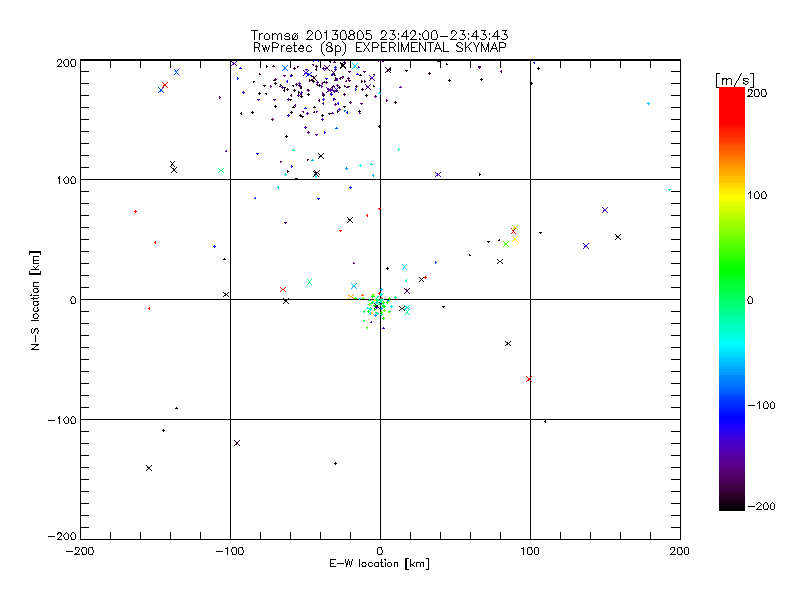Click the colorbar label "0"
Viewport: 800px width, 600px height.
(750, 300)
